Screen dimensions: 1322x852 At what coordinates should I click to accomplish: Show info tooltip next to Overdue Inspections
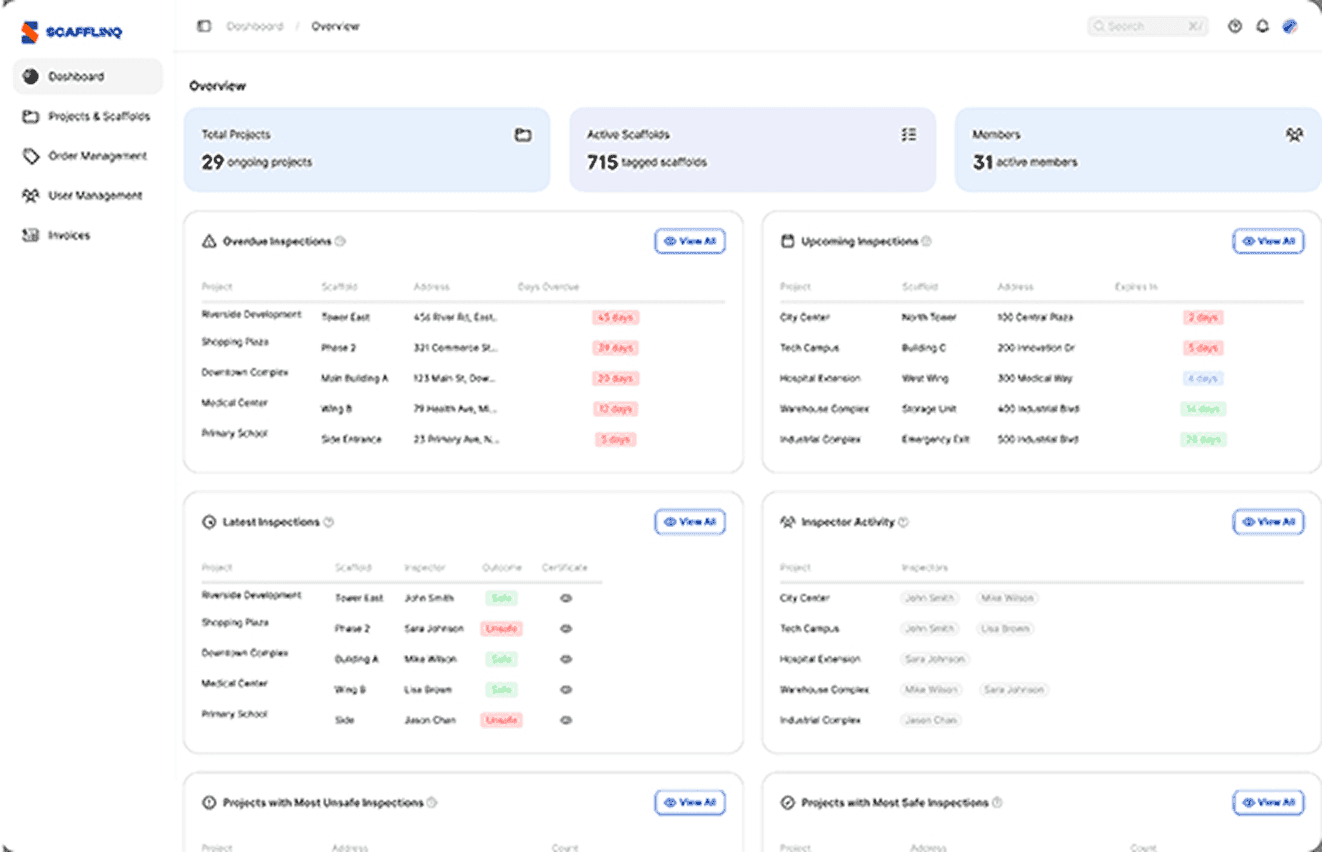pos(340,241)
